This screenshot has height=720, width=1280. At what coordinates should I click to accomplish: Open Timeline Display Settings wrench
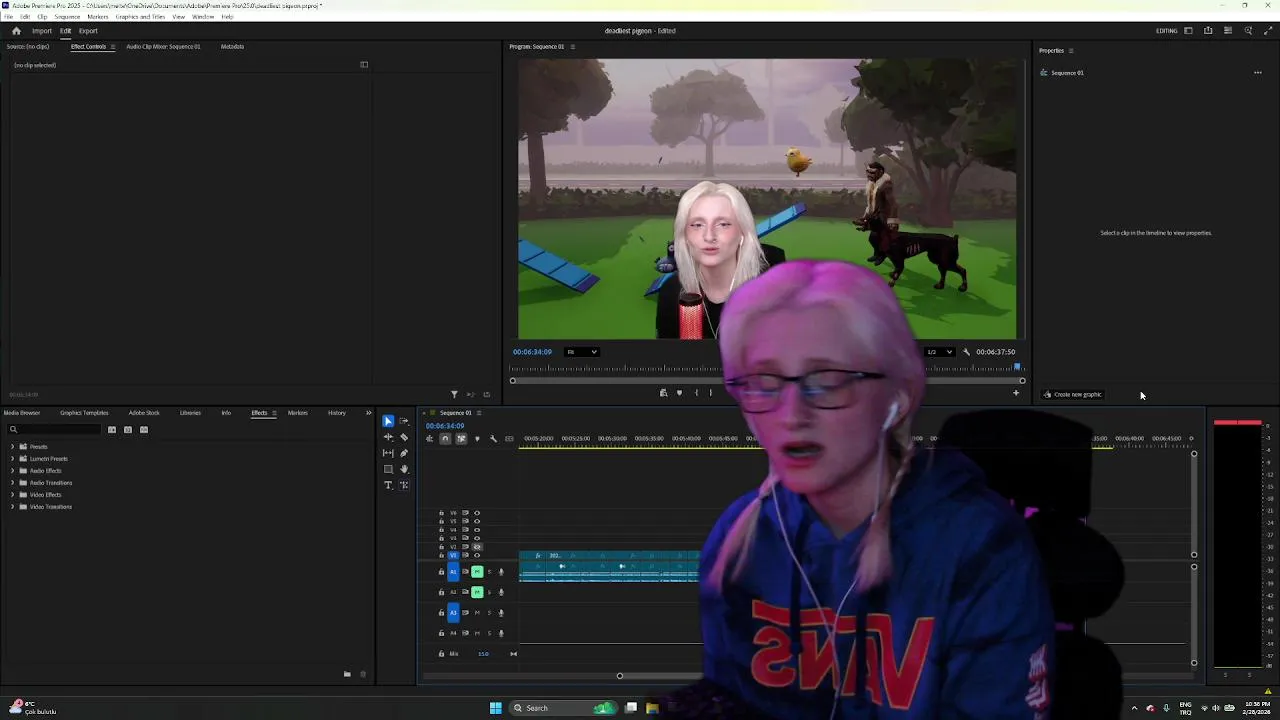[493, 438]
